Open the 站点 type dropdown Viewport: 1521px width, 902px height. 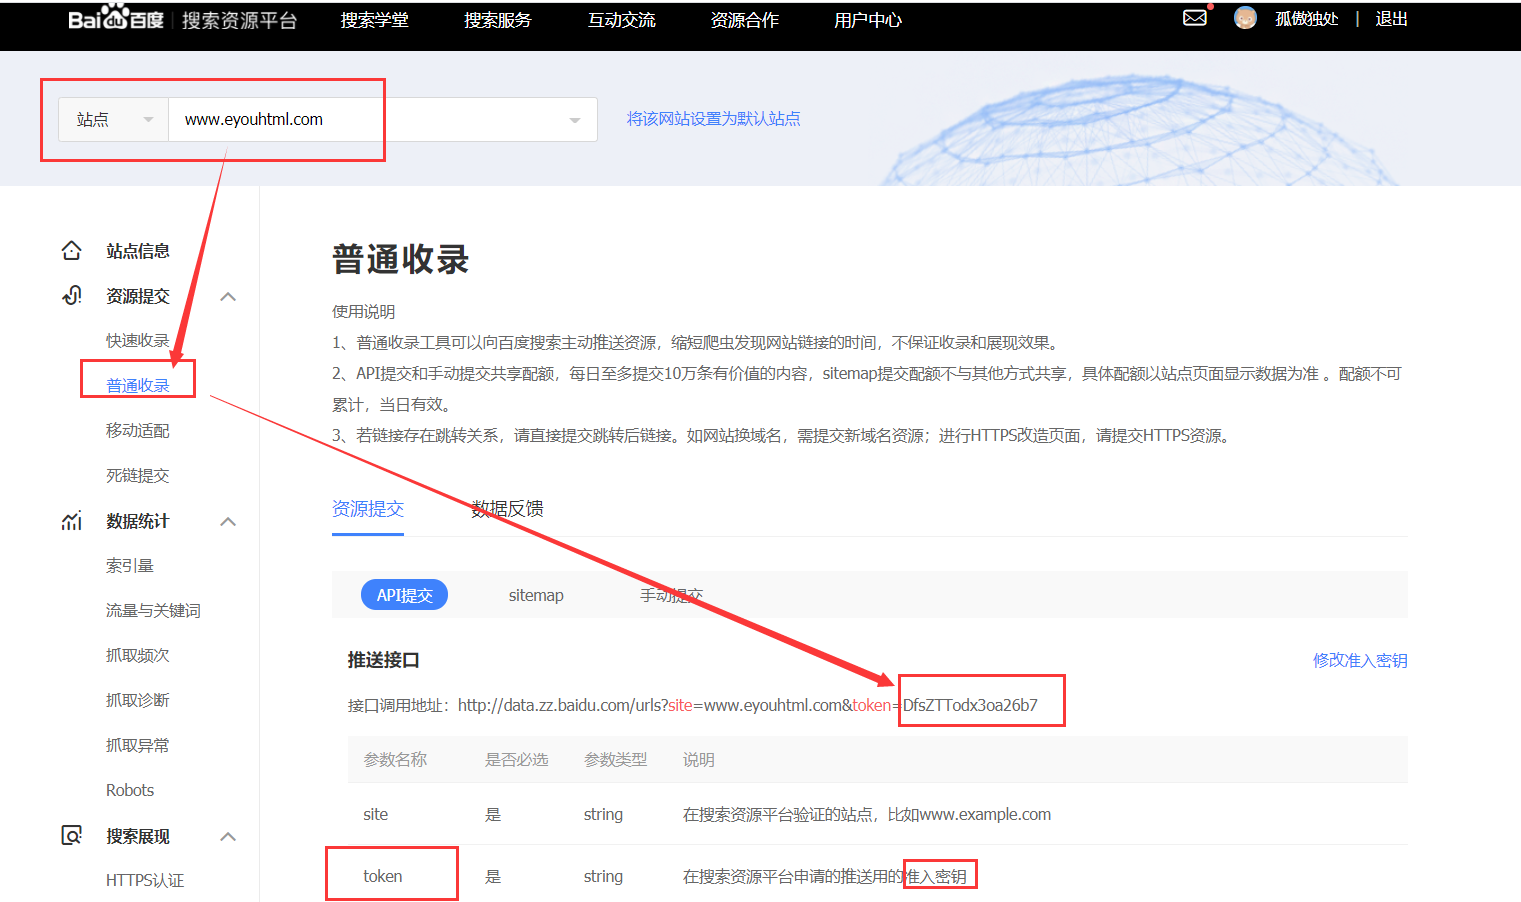tap(114, 119)
